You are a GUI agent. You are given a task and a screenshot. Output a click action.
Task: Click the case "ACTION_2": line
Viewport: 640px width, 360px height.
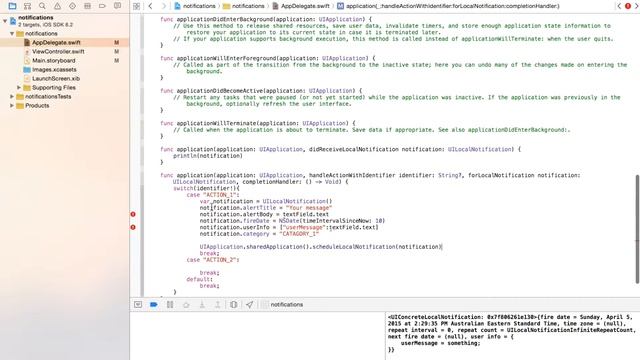213,260
